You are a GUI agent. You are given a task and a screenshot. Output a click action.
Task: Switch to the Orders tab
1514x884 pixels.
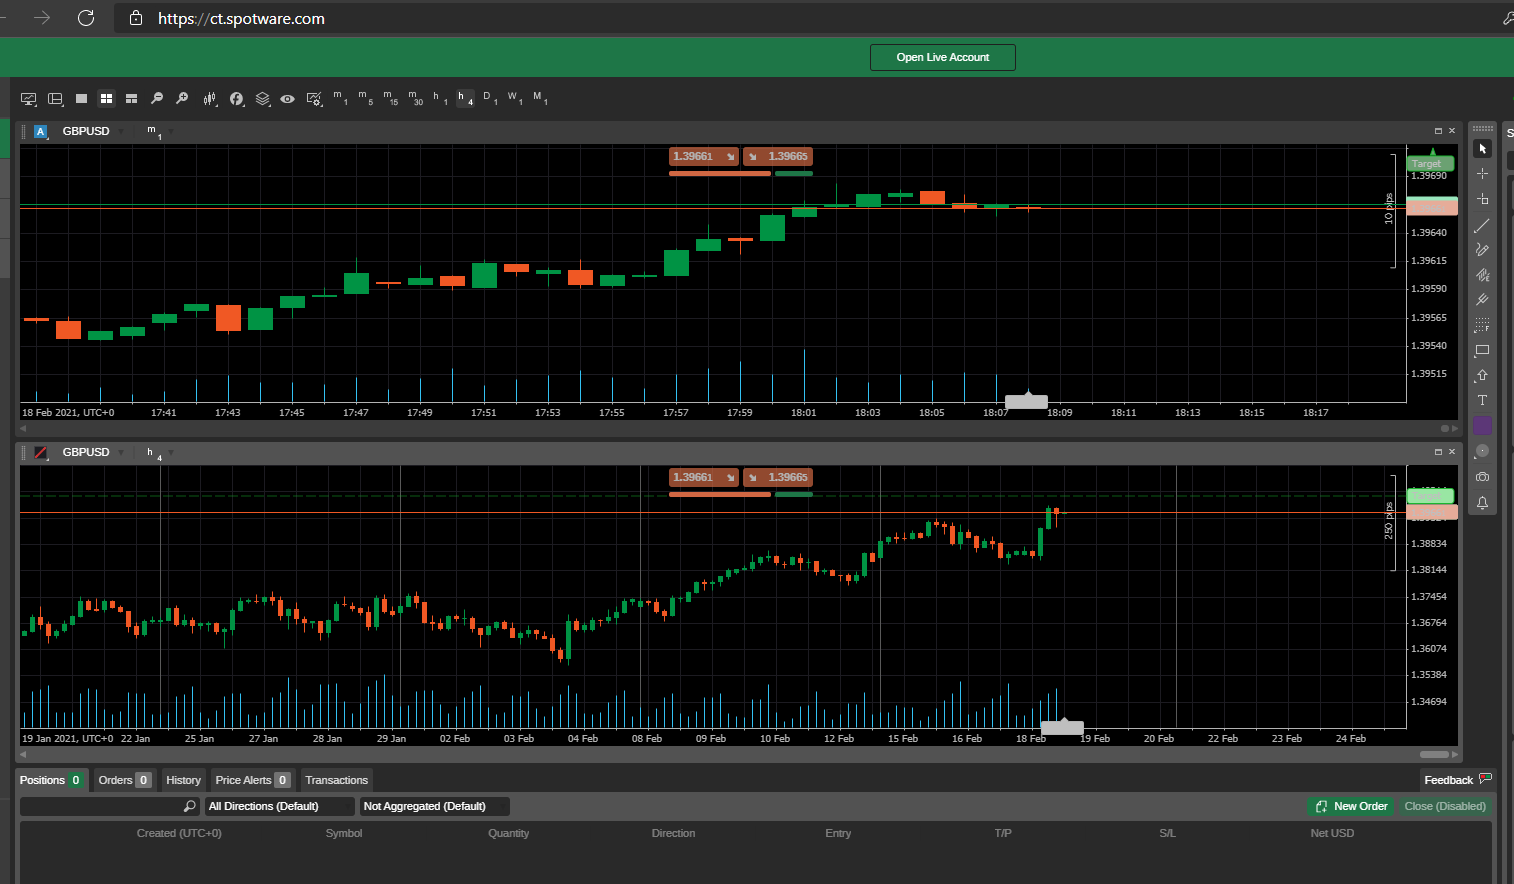point(125,780)
